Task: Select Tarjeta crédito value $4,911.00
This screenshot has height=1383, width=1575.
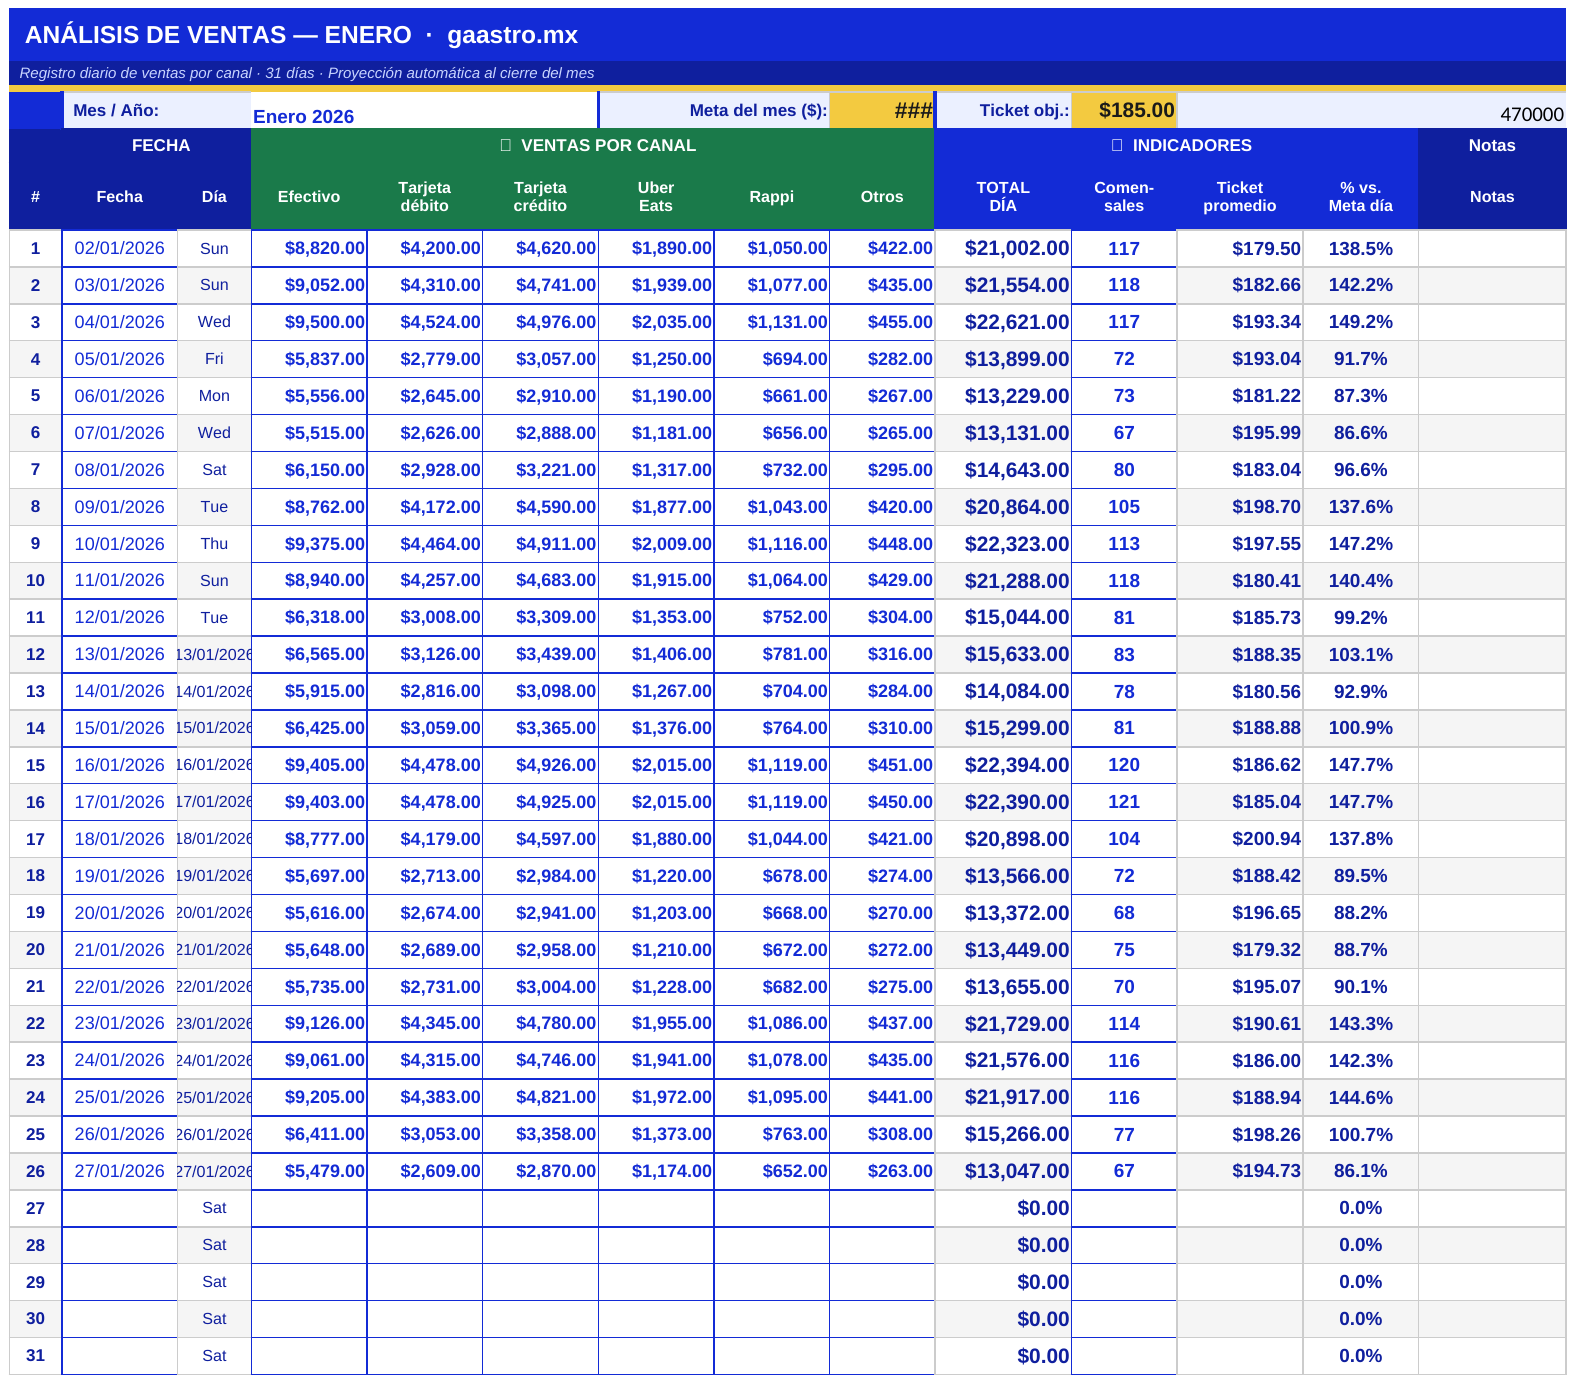Action: point(540,544)
